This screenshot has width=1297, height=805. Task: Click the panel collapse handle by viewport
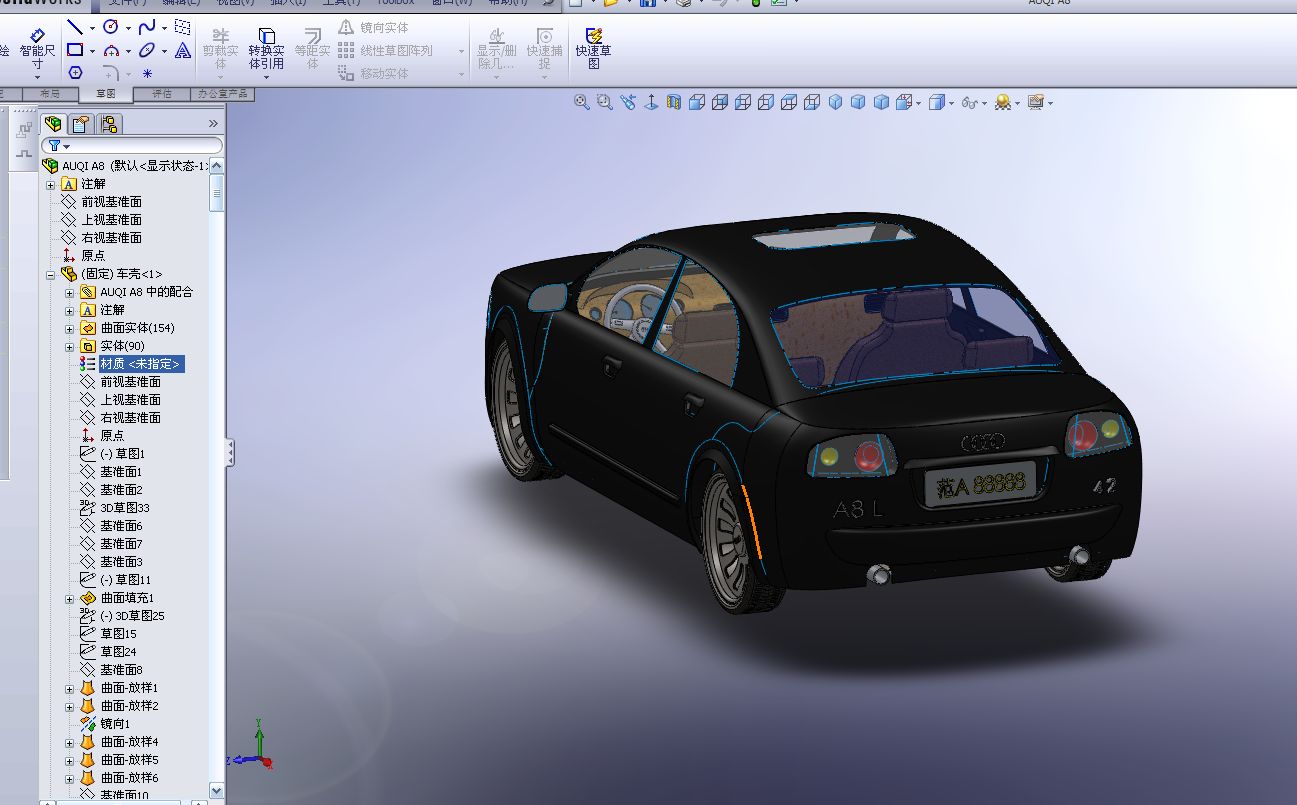[230, 452]
